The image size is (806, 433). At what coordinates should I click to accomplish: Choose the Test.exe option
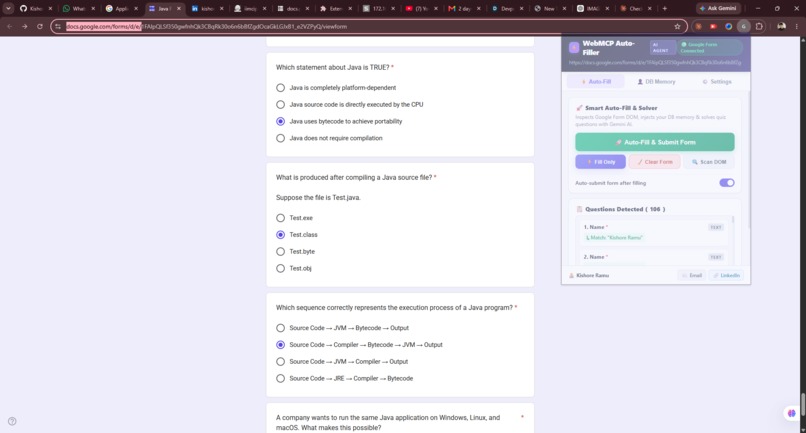click(280, 218)
